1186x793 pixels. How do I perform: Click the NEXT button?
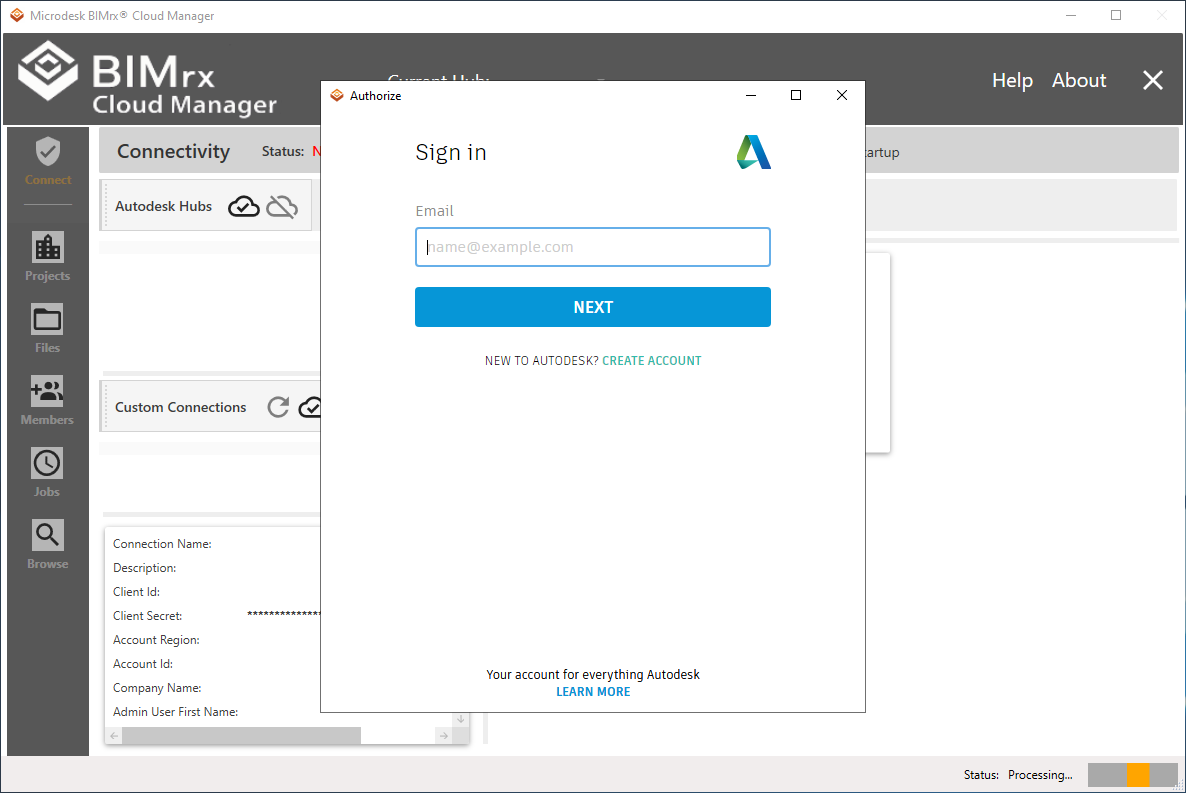pos(593,307)
